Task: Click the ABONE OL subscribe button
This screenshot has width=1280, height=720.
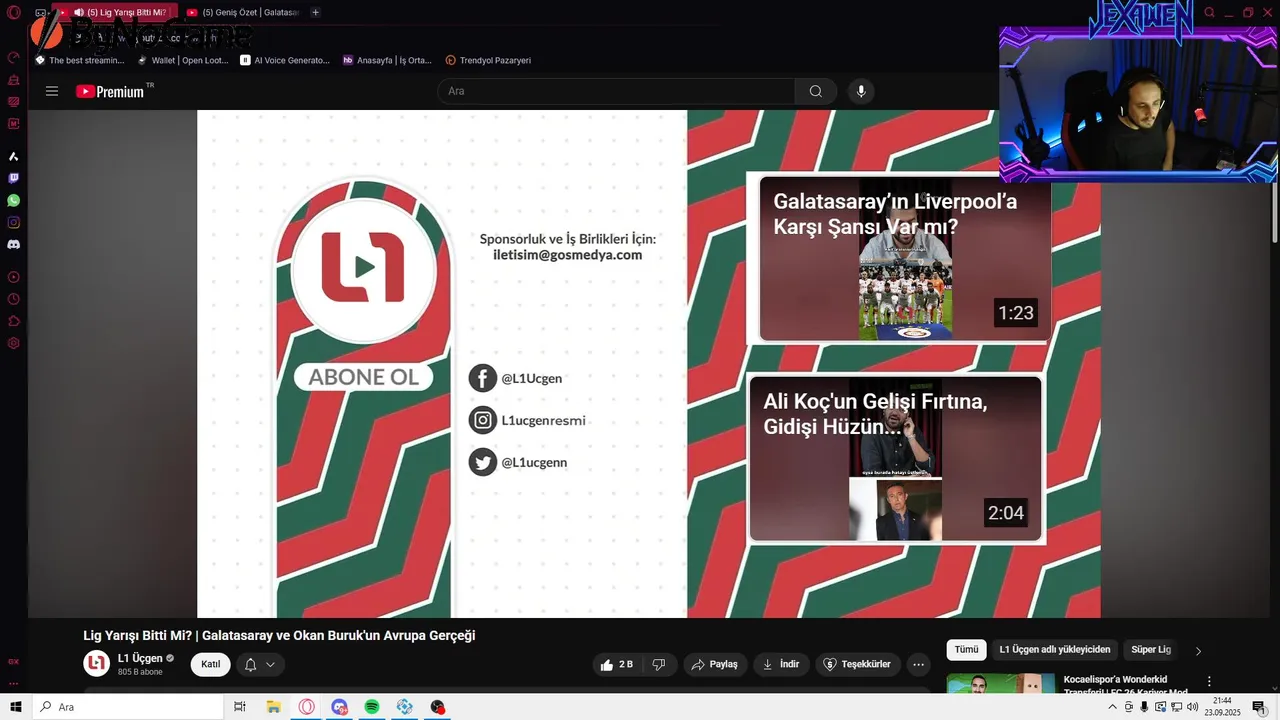Action: tap(363, 377)
